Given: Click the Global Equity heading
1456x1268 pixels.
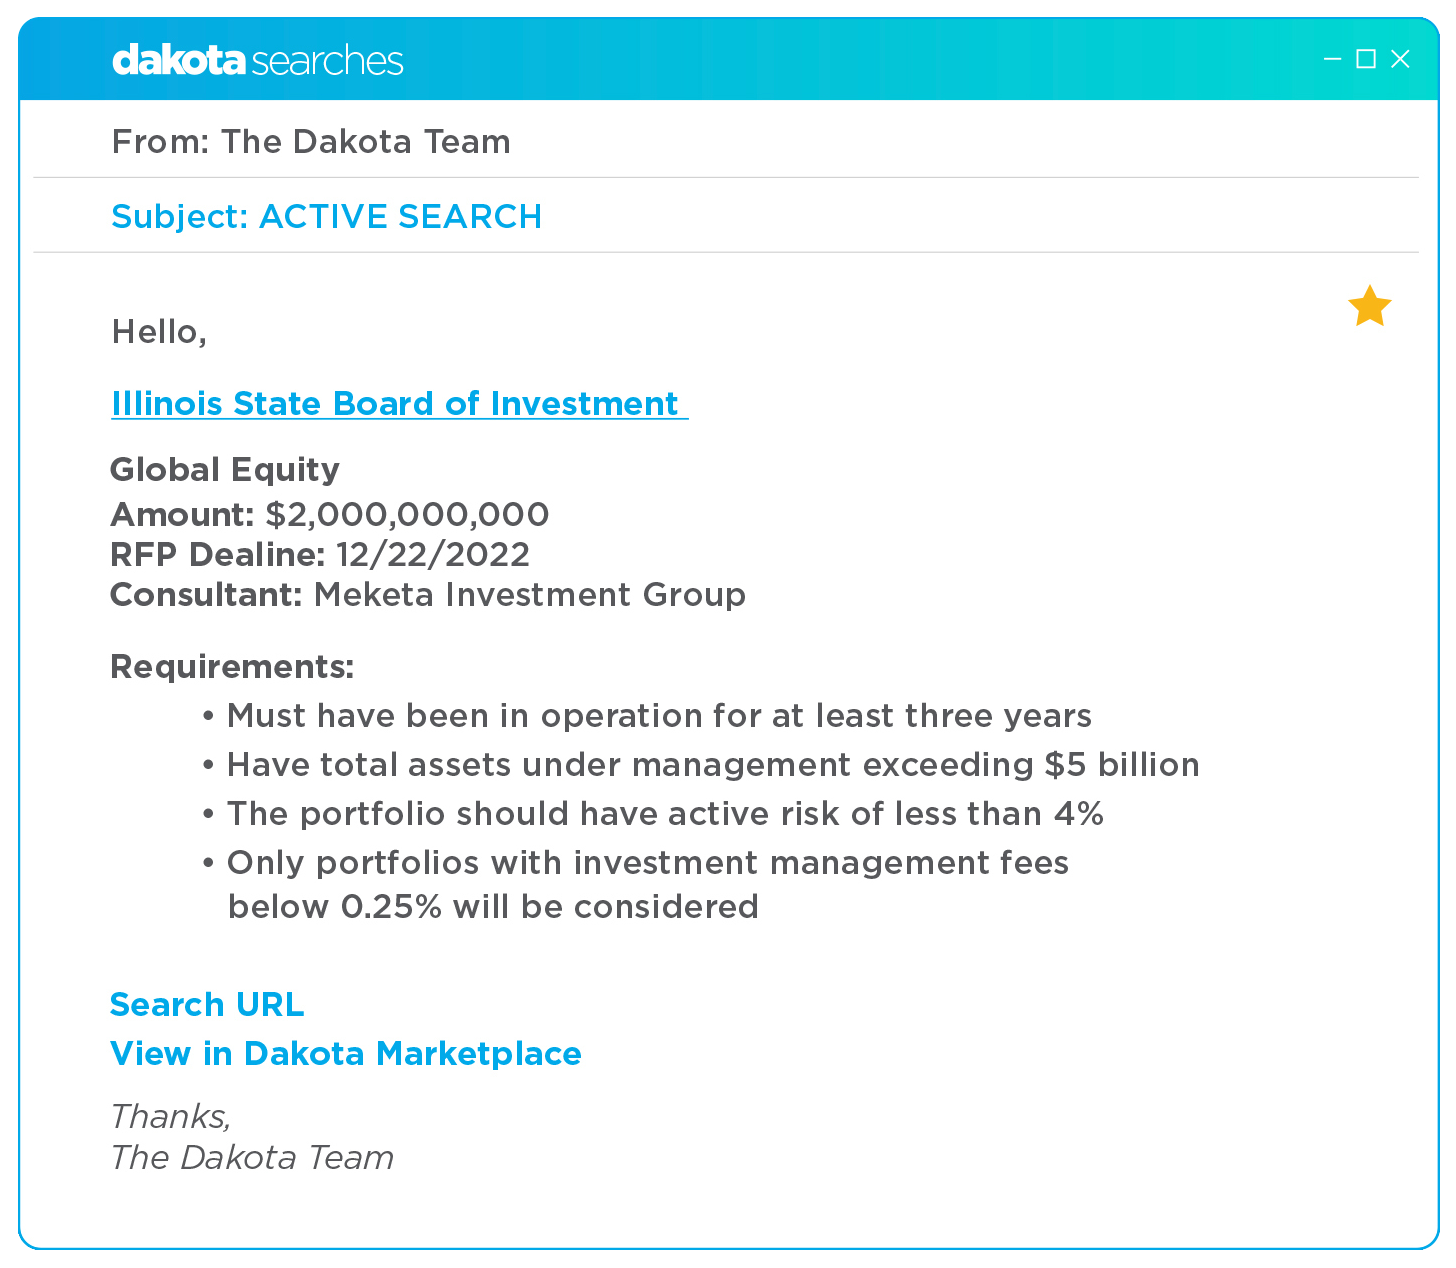Looking at the screenshot, I should coord(225,469).
